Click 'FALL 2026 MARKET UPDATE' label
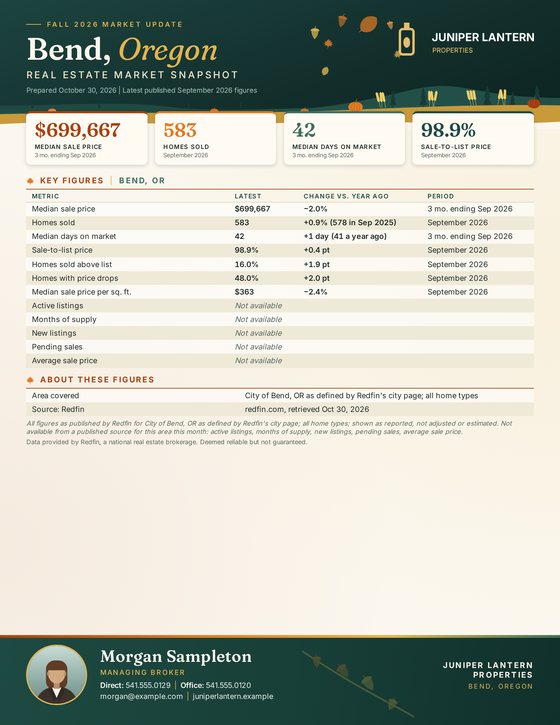Viewport: 560px width, 725px height. point(115,25)
